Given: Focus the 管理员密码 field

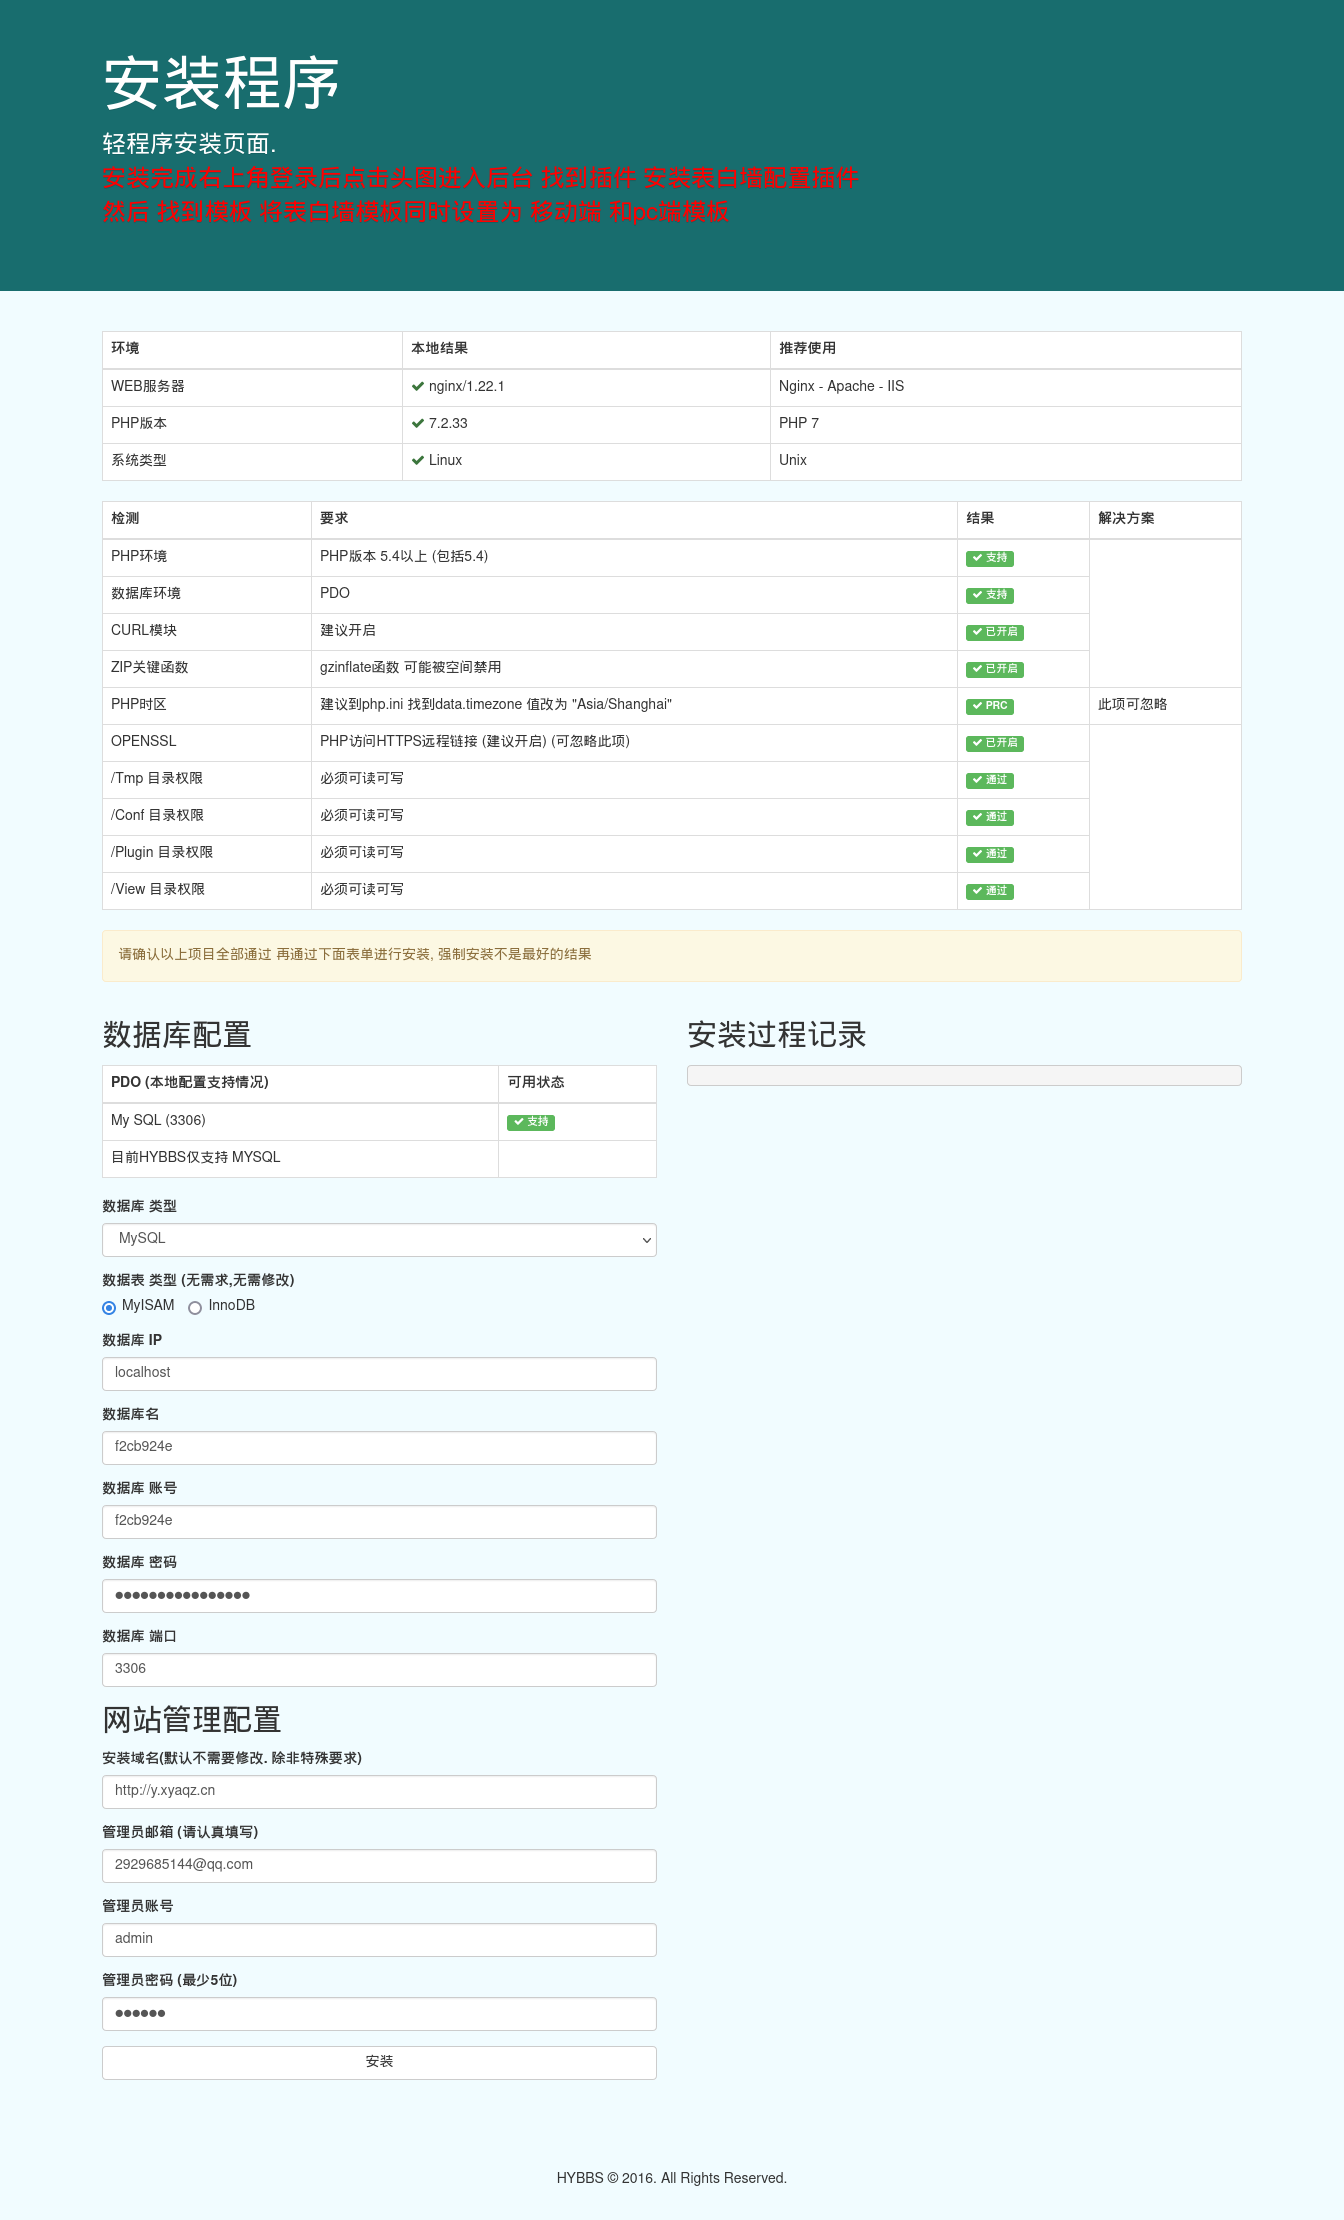Looking at the screenshot, I should (x=379, y=2014).
